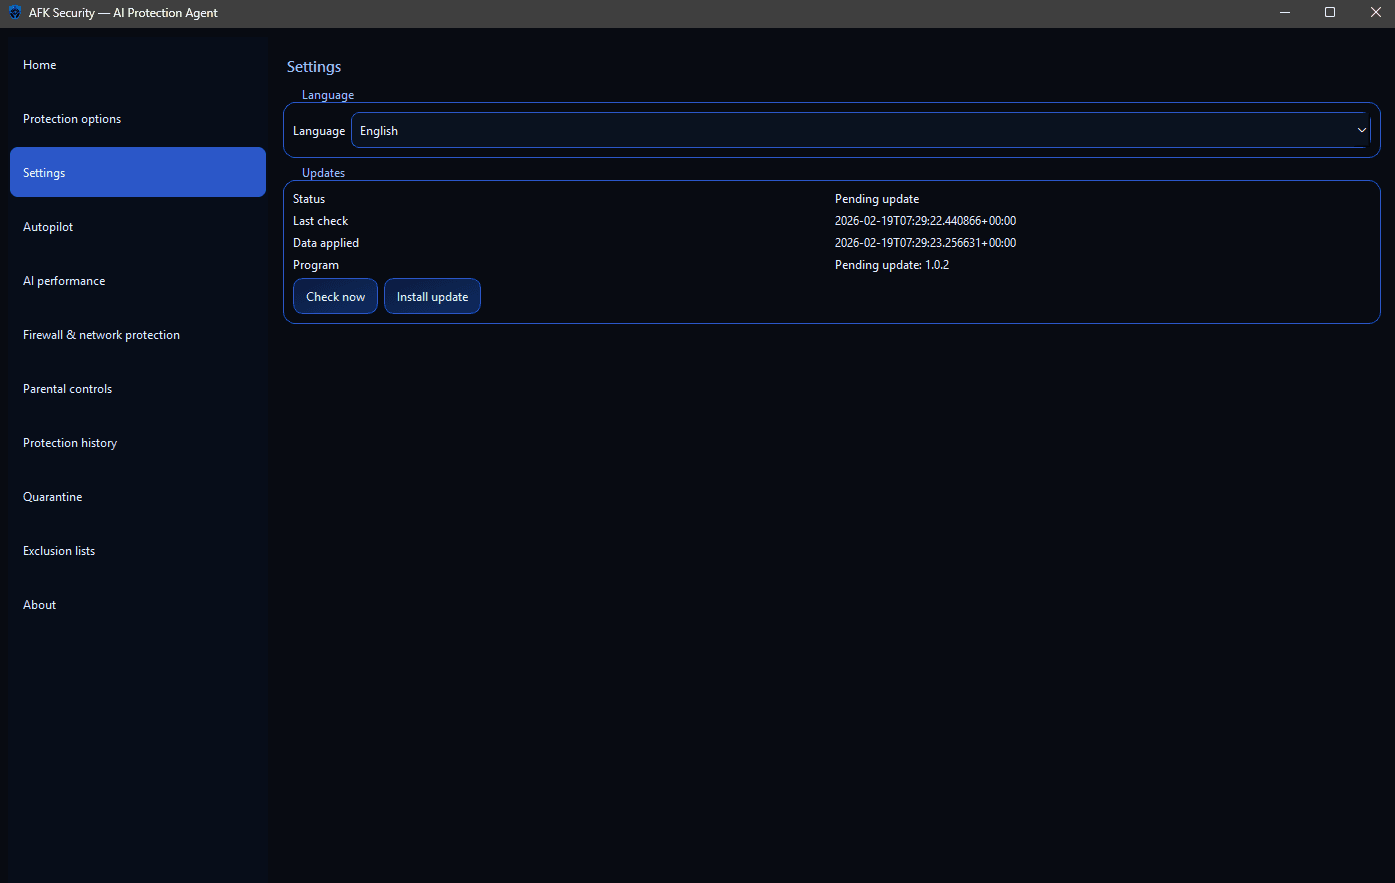Click the chevron on the English language selector
The width and height of the screenshot is (1395, 883).
click(x=1361, y=130)
